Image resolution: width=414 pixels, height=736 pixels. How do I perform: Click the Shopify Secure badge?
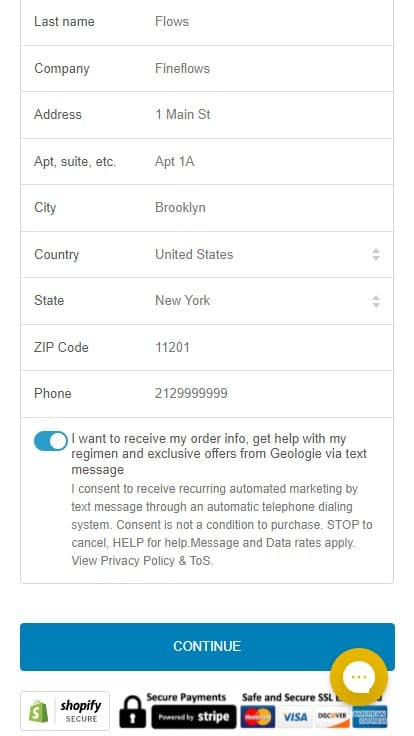(x=65, y=711)
